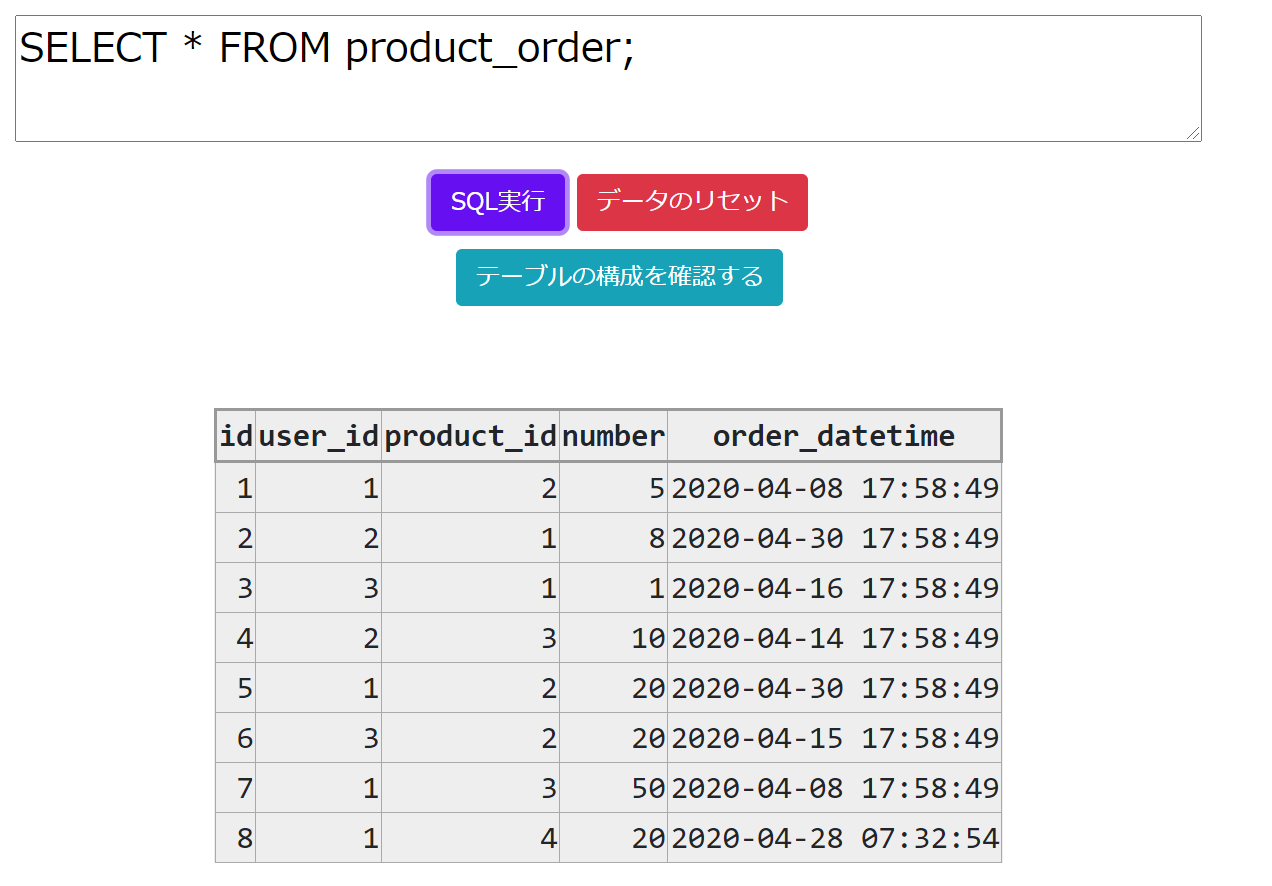Click the SQL実行 button
The image size is (1272, 886).
click(498, 202)
